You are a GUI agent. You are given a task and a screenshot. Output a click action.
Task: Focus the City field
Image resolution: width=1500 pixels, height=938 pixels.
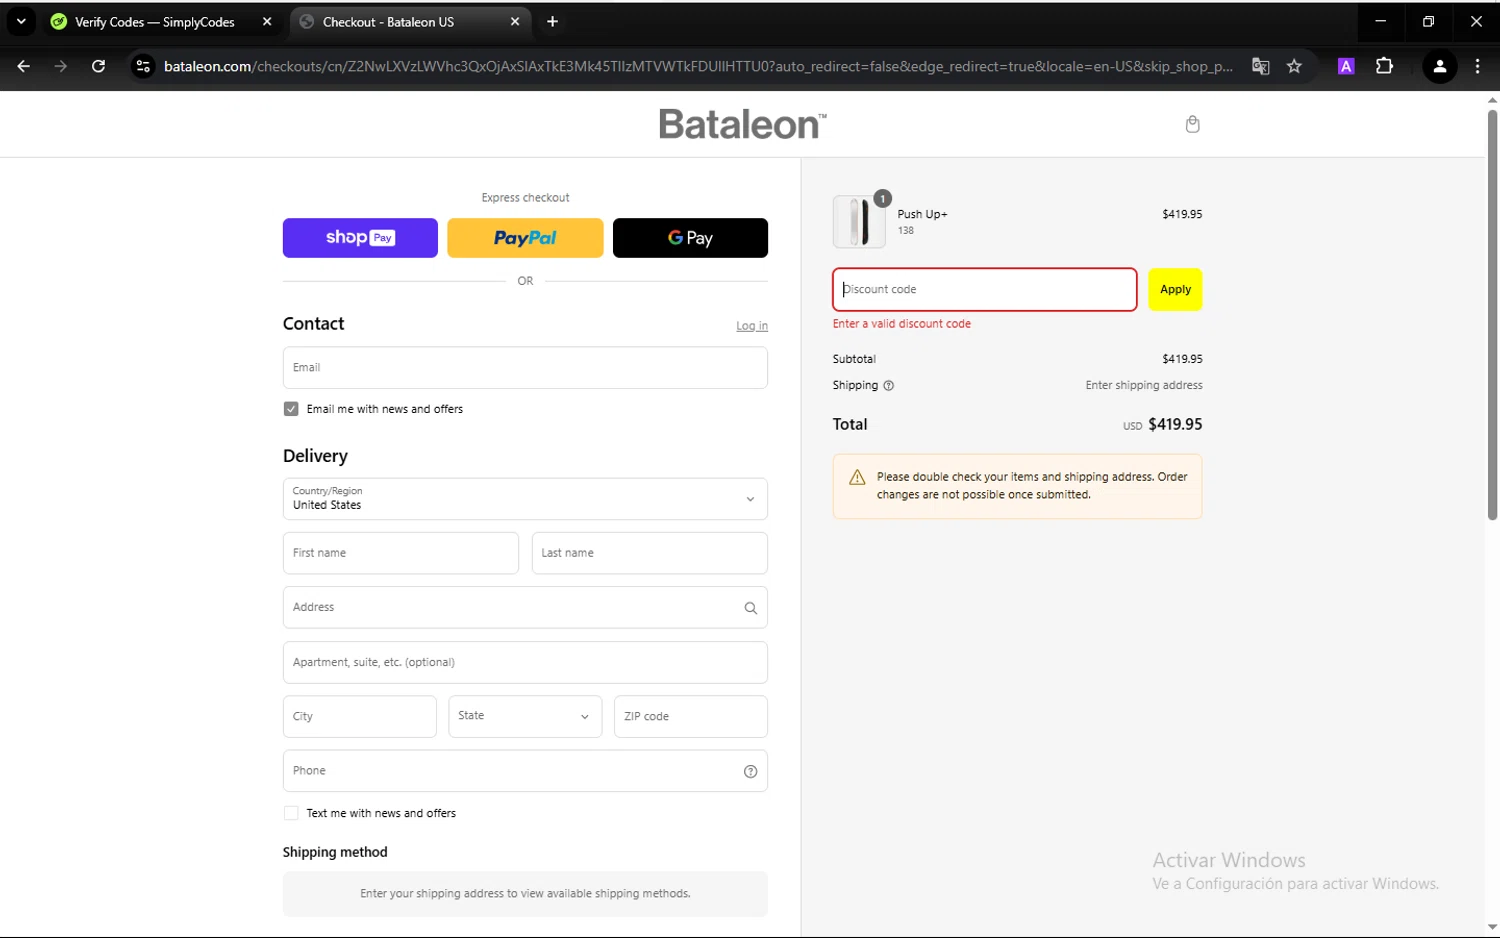point(360,717)
